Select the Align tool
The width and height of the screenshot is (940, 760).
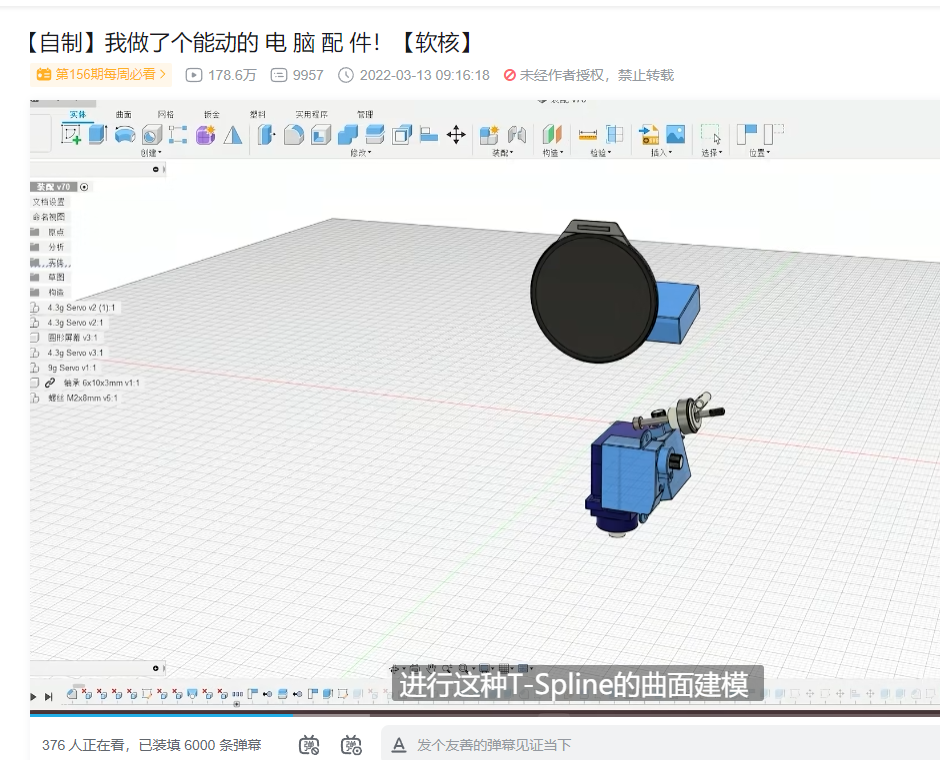429,135
